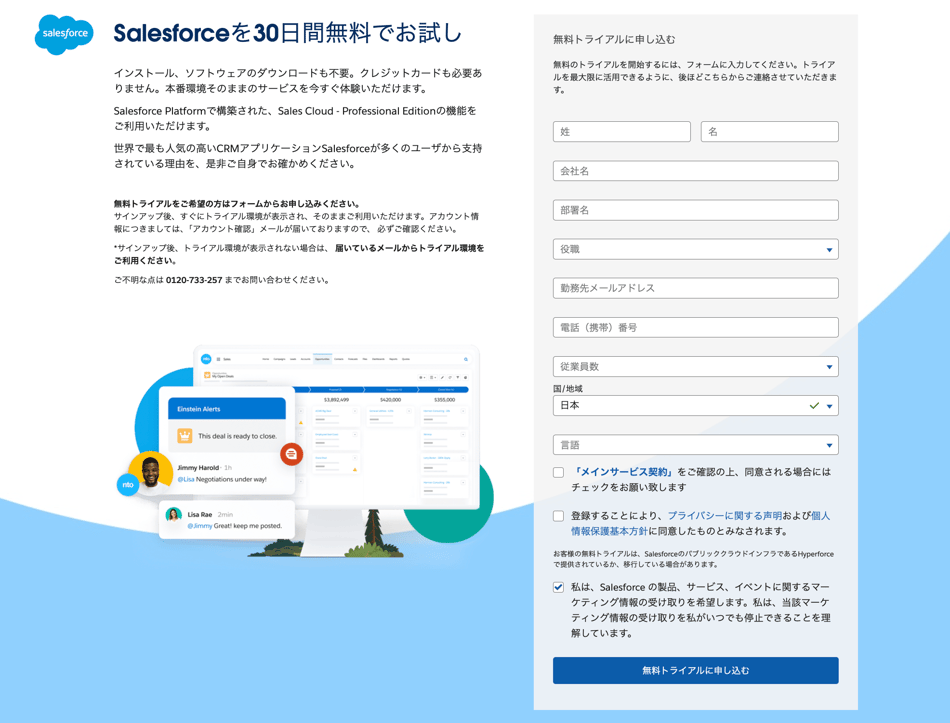Click the 名 (first name) field
Screen dimensions: 950x723
769,132
